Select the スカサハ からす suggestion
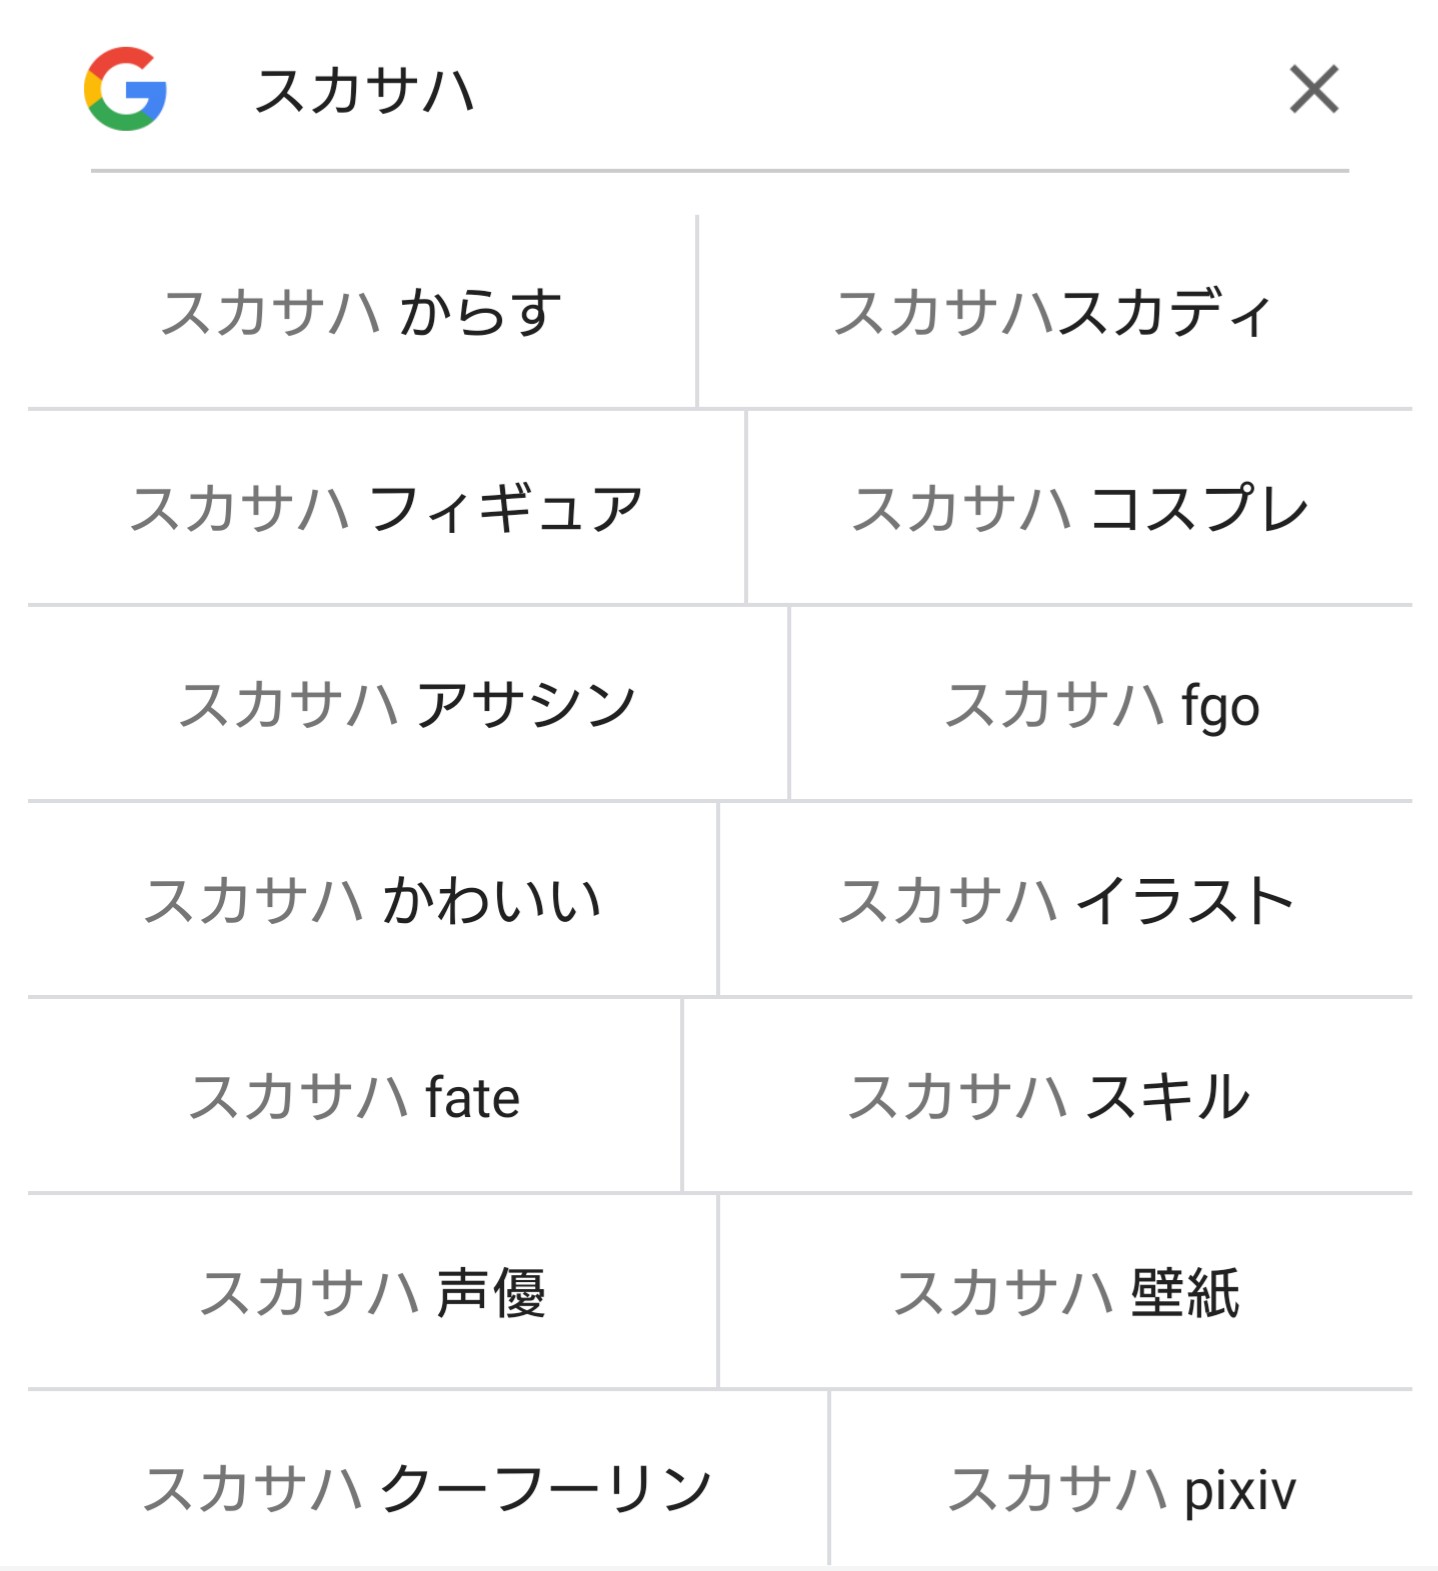Viewport: 1438px width, 1571px height. click(x=361, y=312)
